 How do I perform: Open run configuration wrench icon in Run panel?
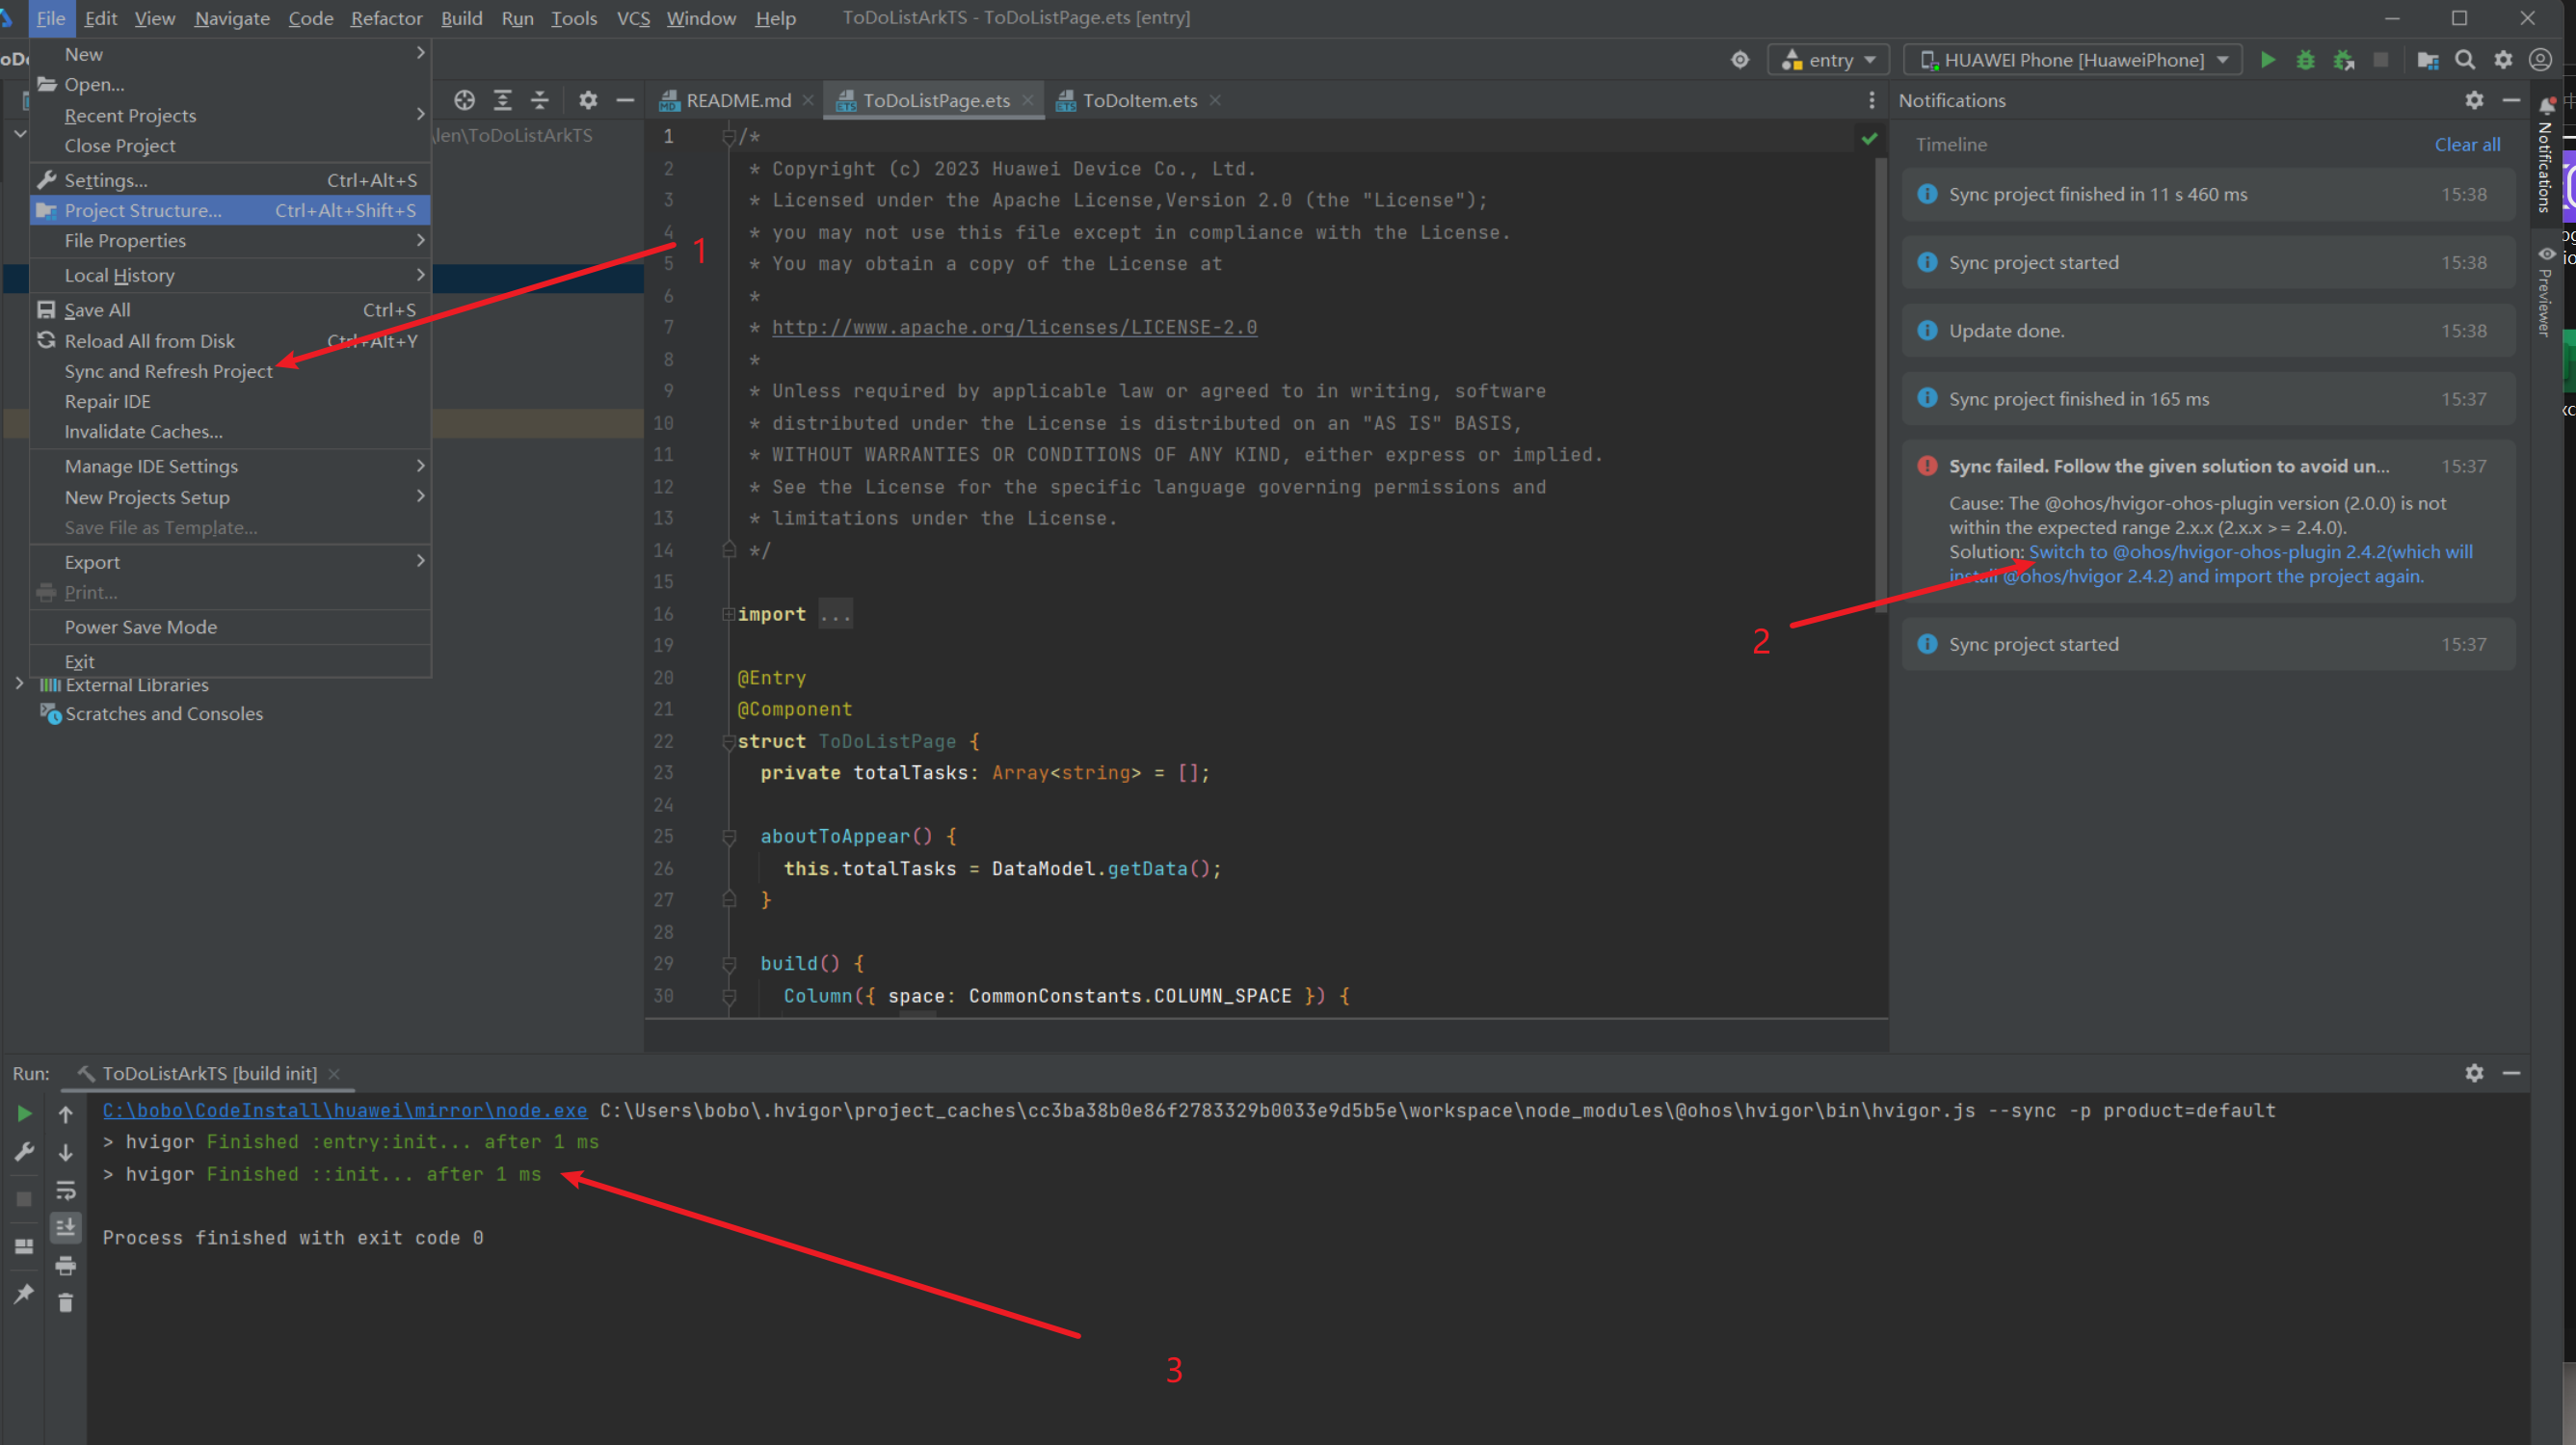pos(25,1151)
